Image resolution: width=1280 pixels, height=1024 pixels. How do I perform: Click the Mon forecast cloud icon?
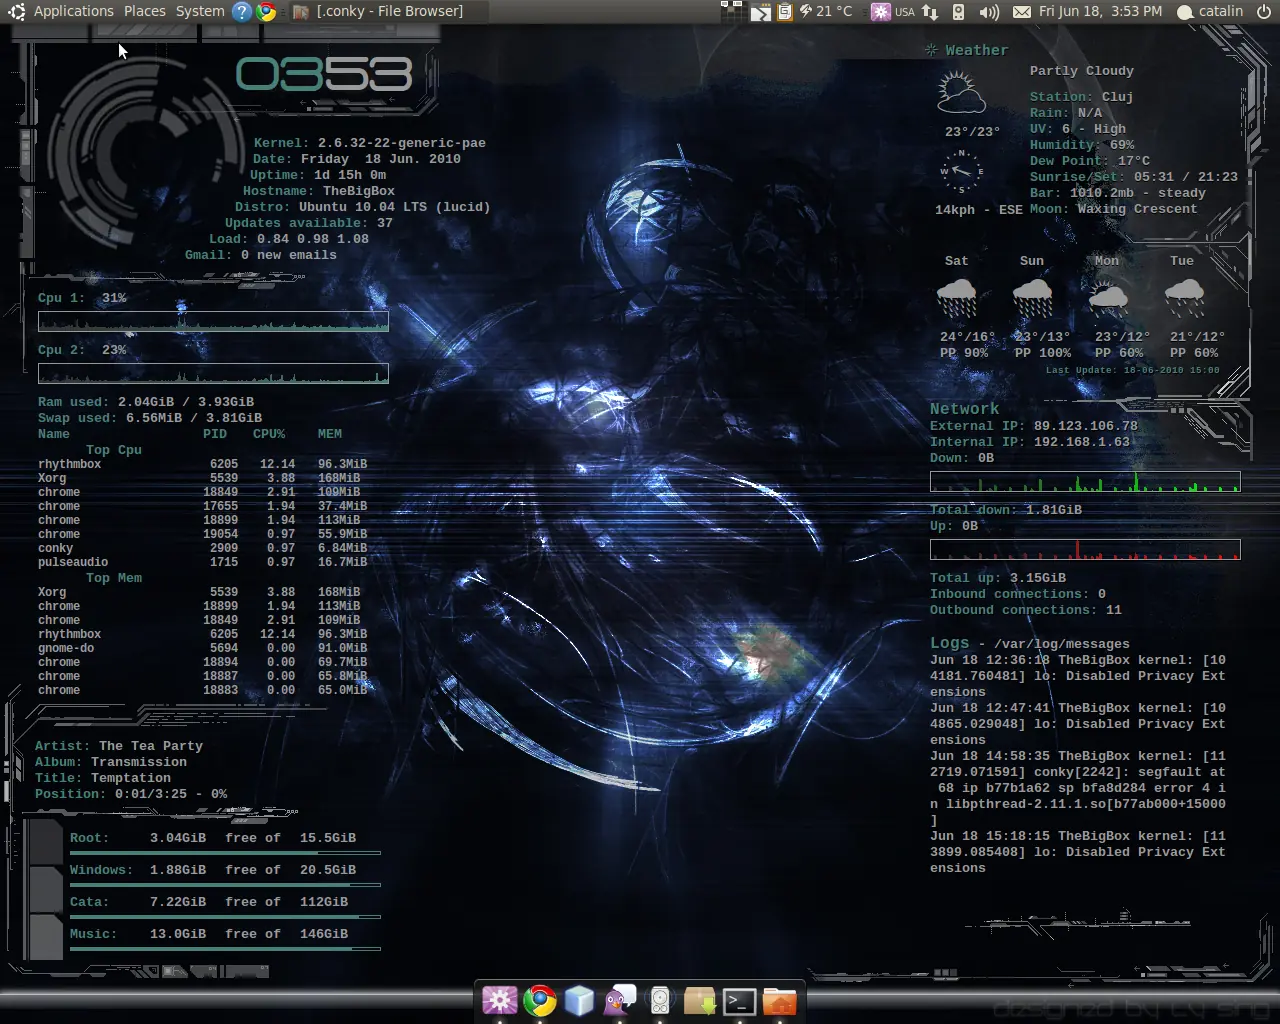click(1108, 298)
